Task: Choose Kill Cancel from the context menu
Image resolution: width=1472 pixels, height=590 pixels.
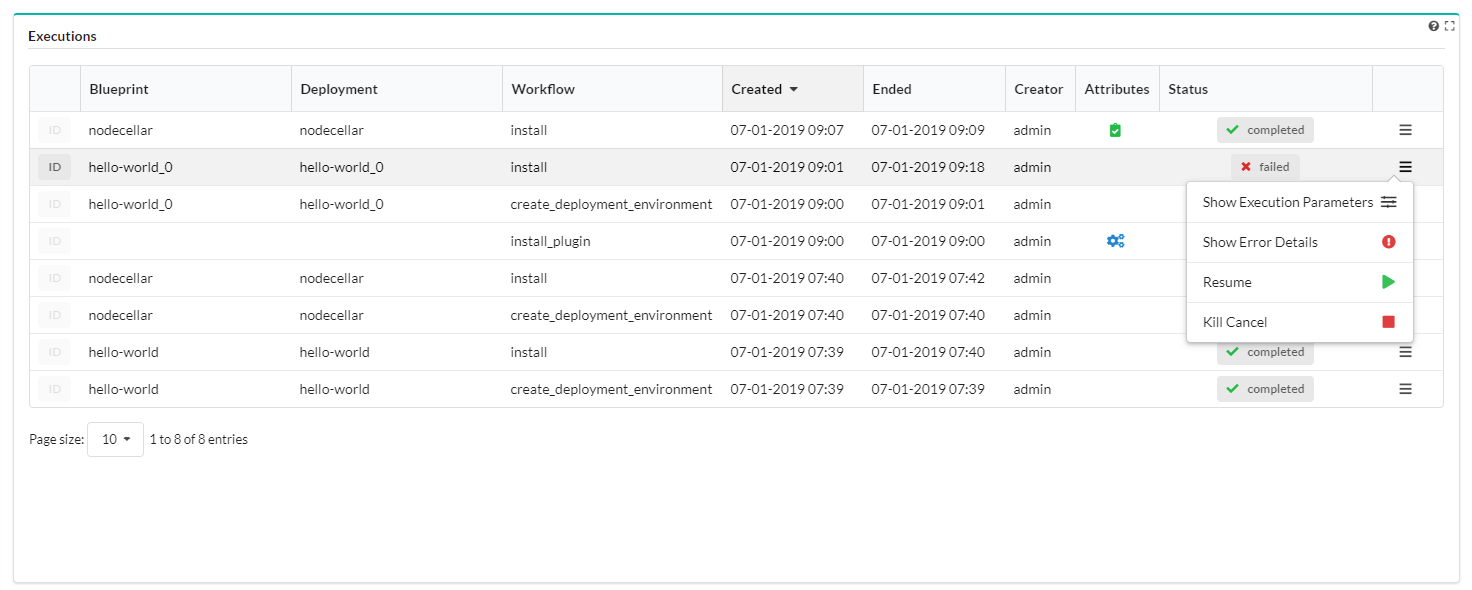Action: [1299, 322]
